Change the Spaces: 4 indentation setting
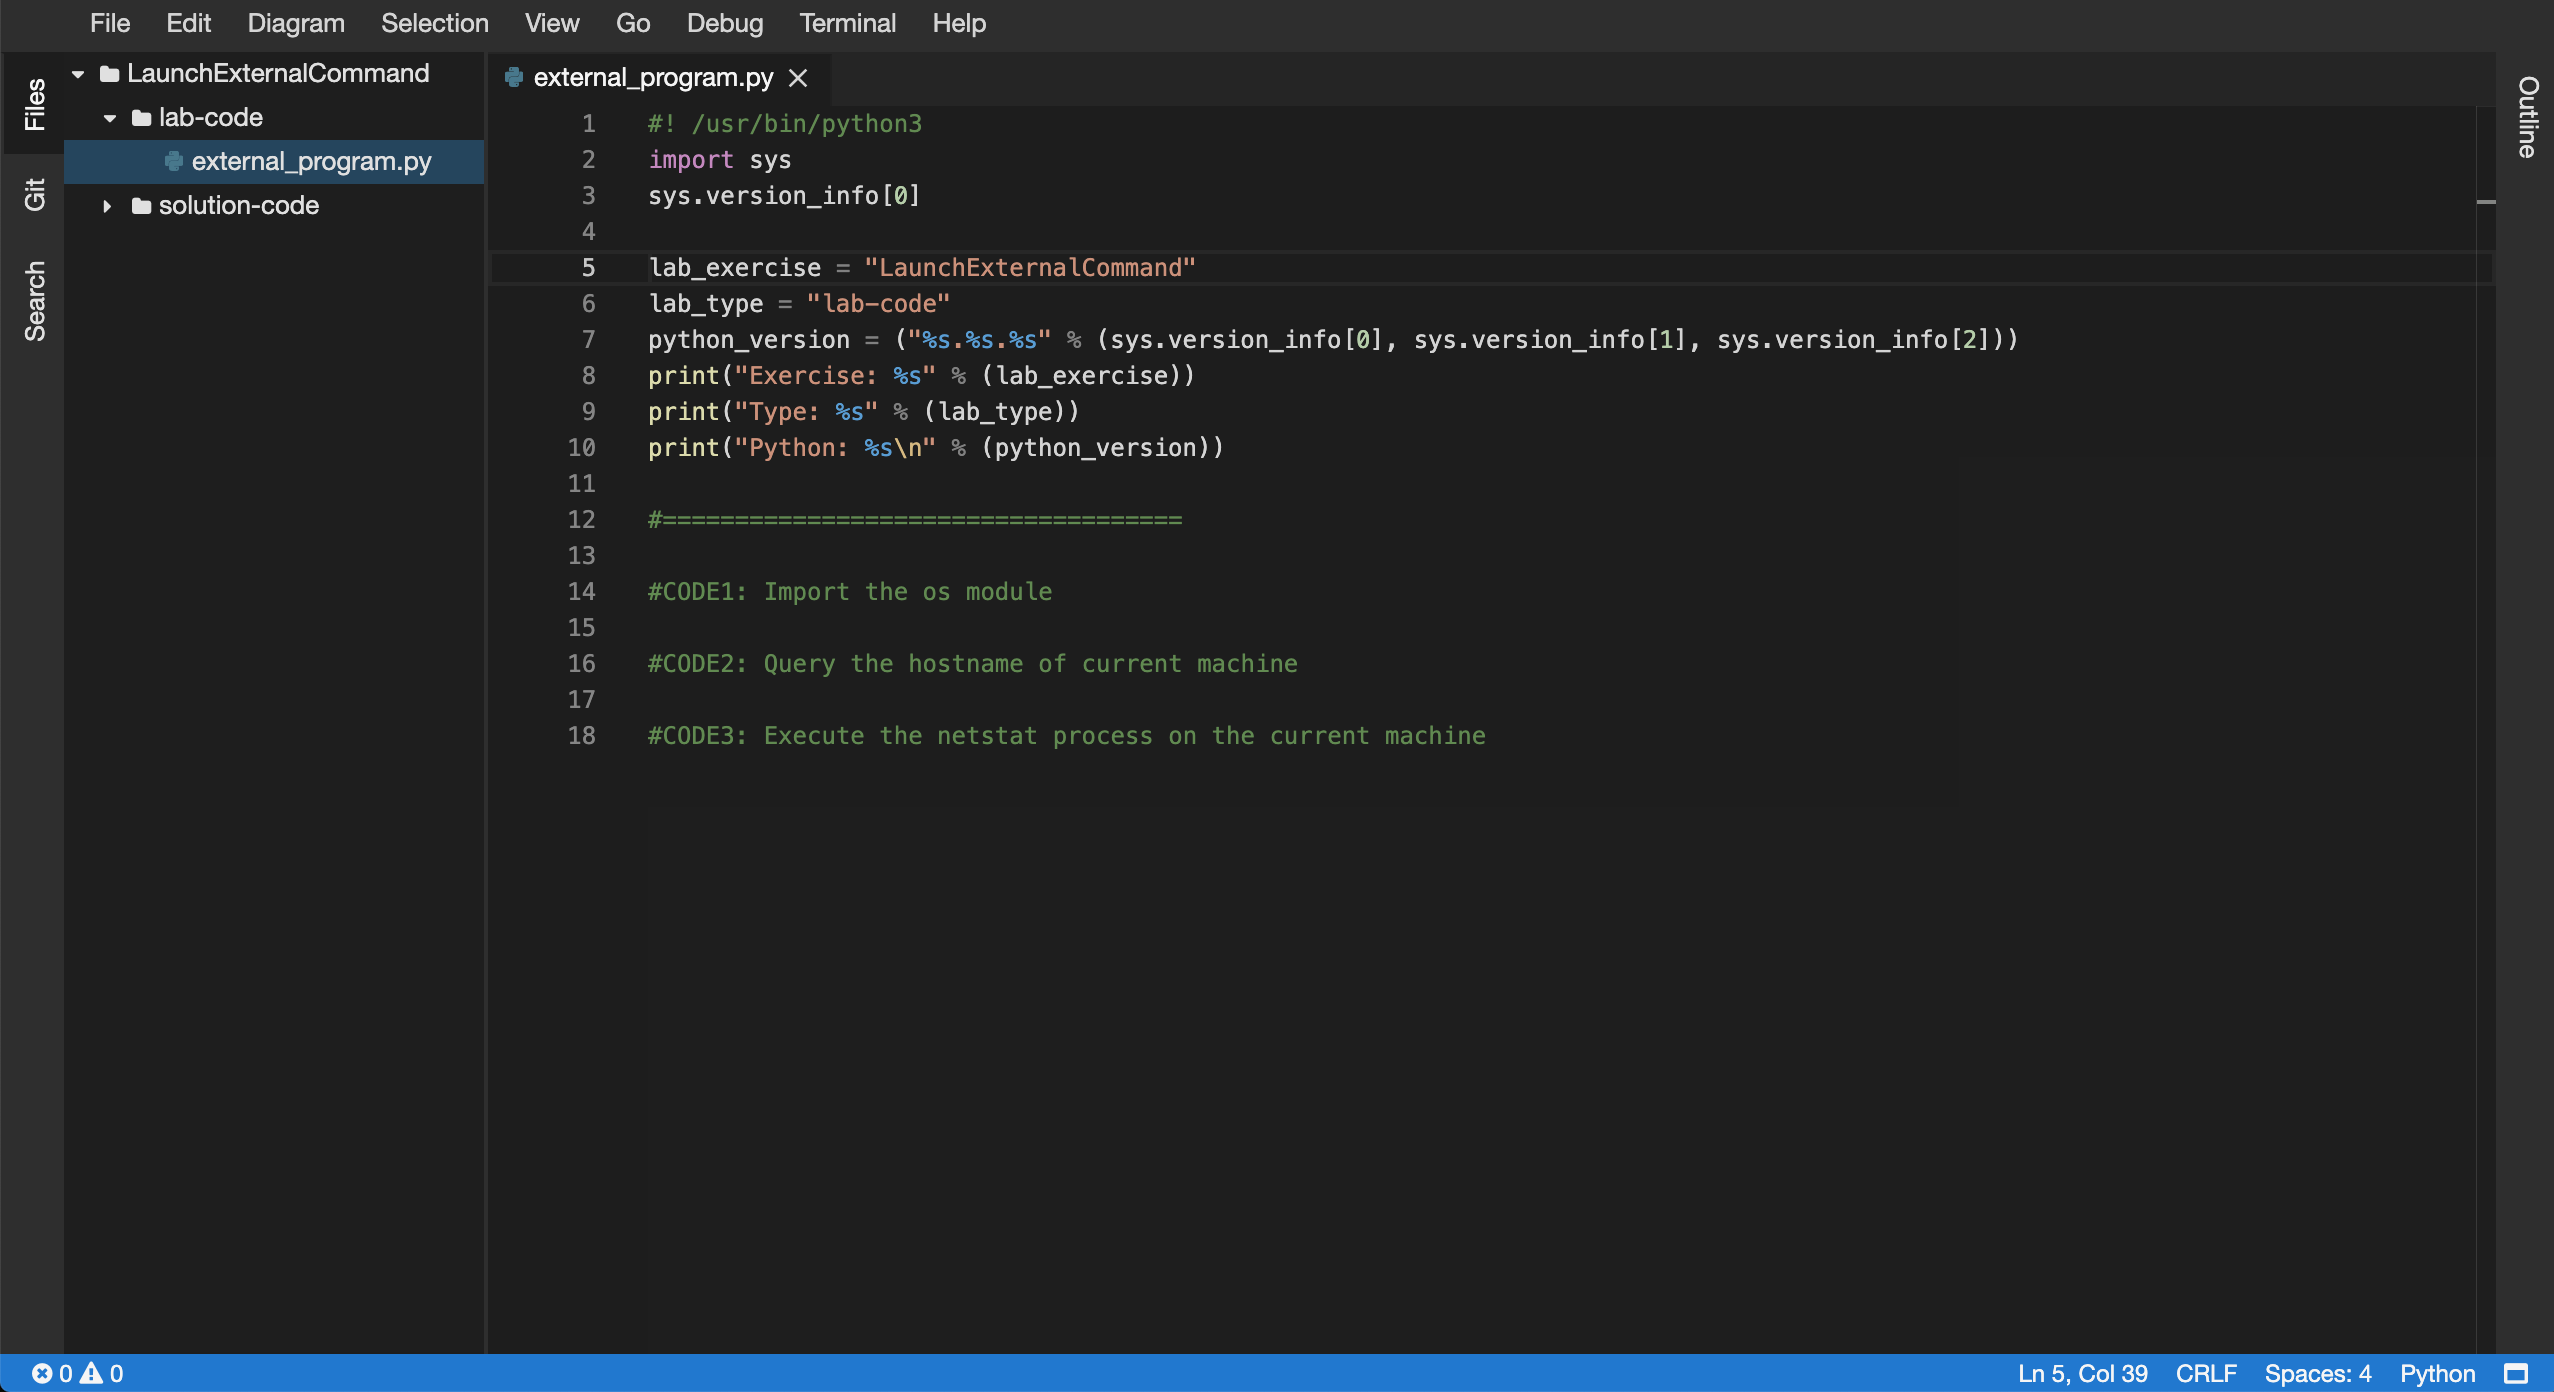The width and height of the screenshot is (2554, 1392). pos(2317,1373)
